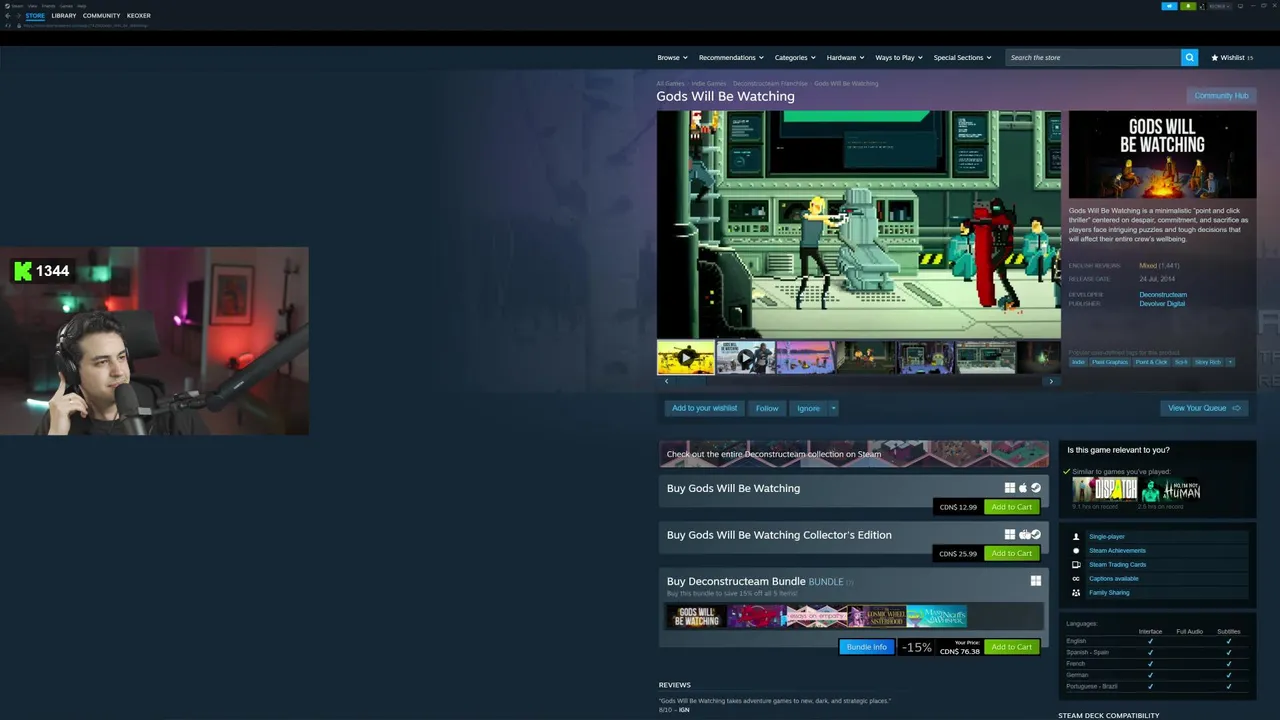The height and width of the screenshot is (720, 1280).
Task: Click inside the Search the store field
Action: coord(1092,58)
